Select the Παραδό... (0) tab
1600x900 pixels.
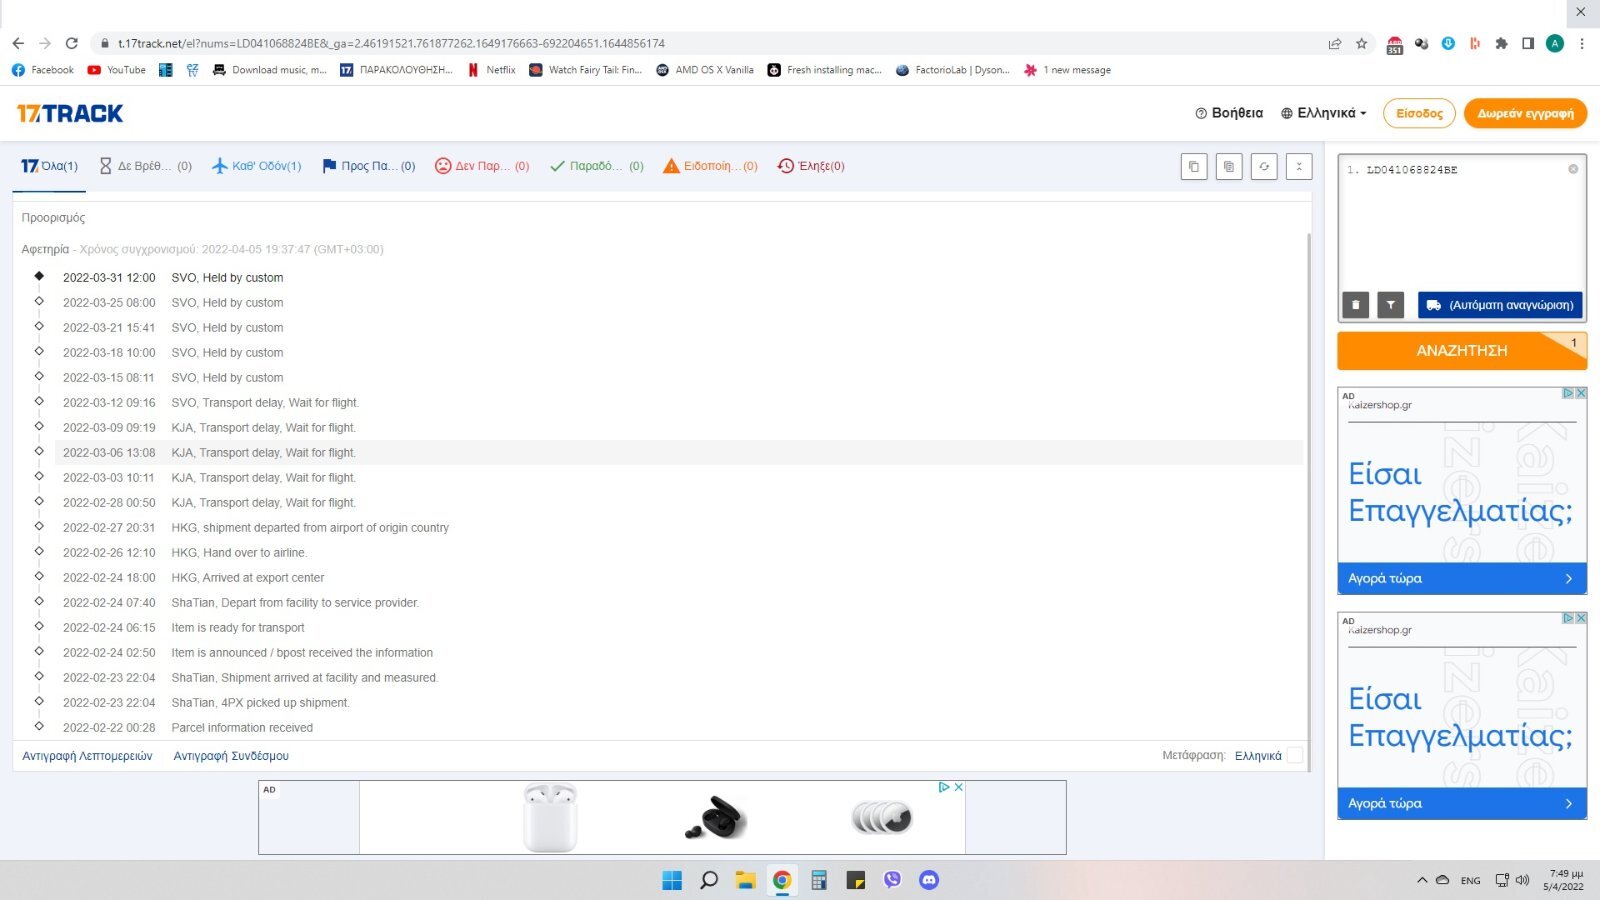597,166
